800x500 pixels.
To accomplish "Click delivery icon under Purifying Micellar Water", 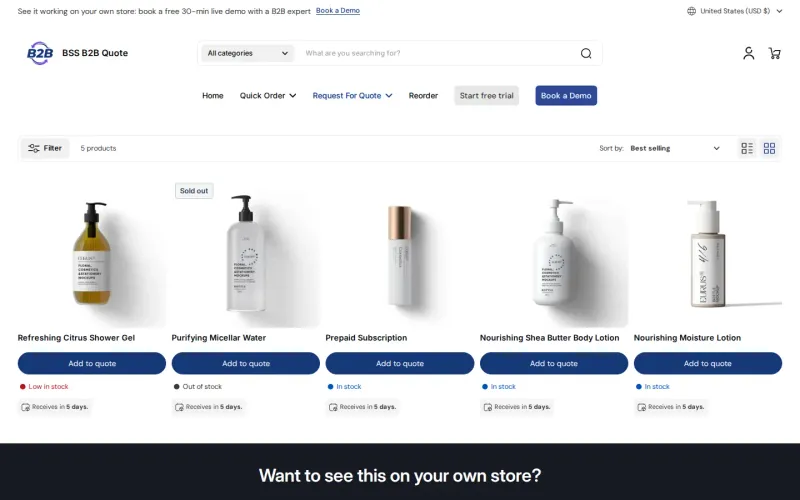I will 180,407.
